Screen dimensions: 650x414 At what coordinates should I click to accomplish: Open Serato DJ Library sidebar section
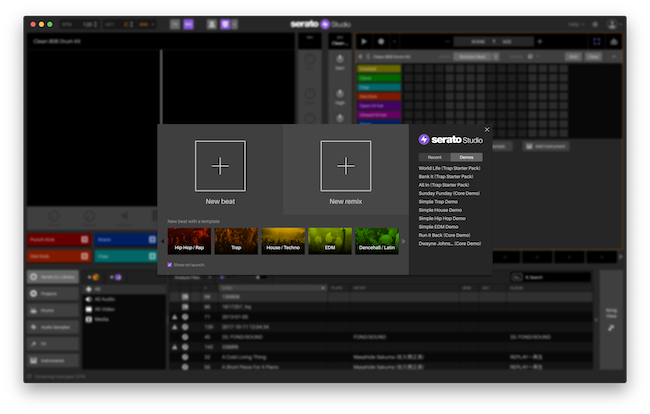(x=53, y=277)
